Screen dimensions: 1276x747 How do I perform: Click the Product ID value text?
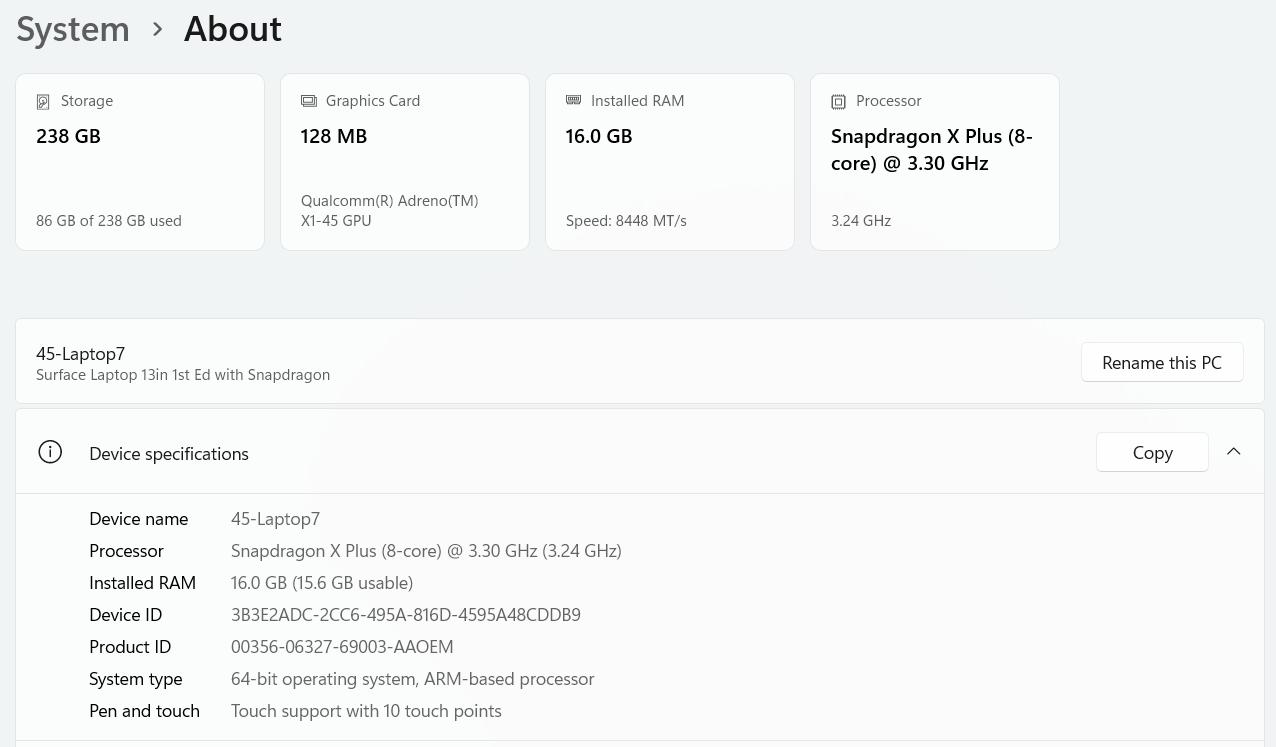click(x=342, y=647)
